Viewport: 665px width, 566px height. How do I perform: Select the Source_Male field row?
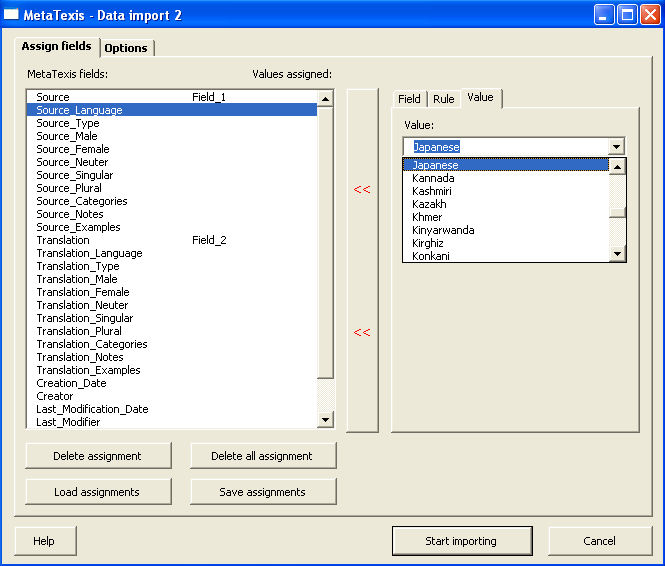point(172,136)
